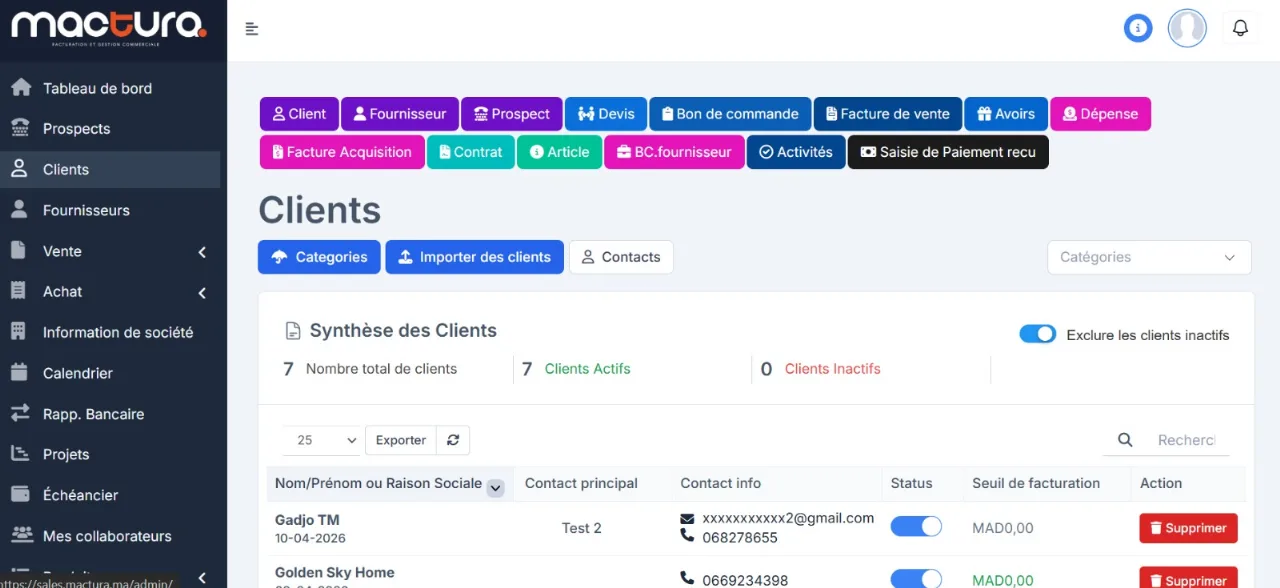Open the user avatar profile menu
Screen dimensions: 1280x588
[x=1187, y=28]
